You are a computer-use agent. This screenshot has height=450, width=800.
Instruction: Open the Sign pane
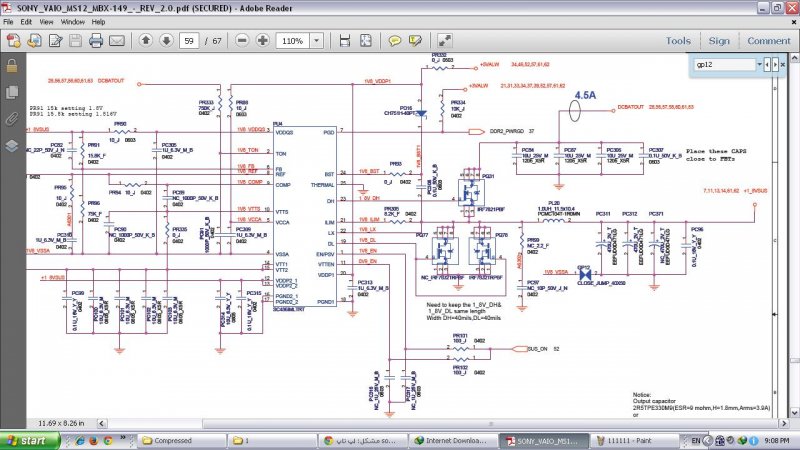[719, 41]
